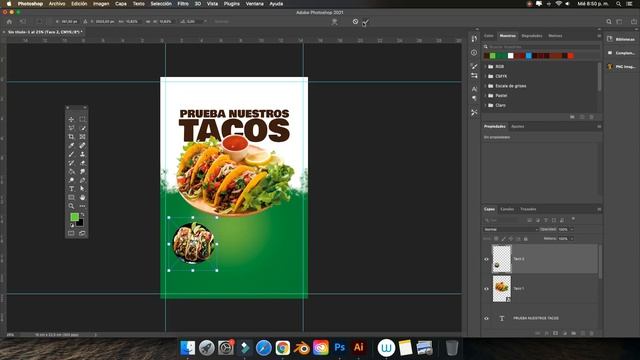
Task: Toggle pixel layer filter
Action: coord(529,220)
